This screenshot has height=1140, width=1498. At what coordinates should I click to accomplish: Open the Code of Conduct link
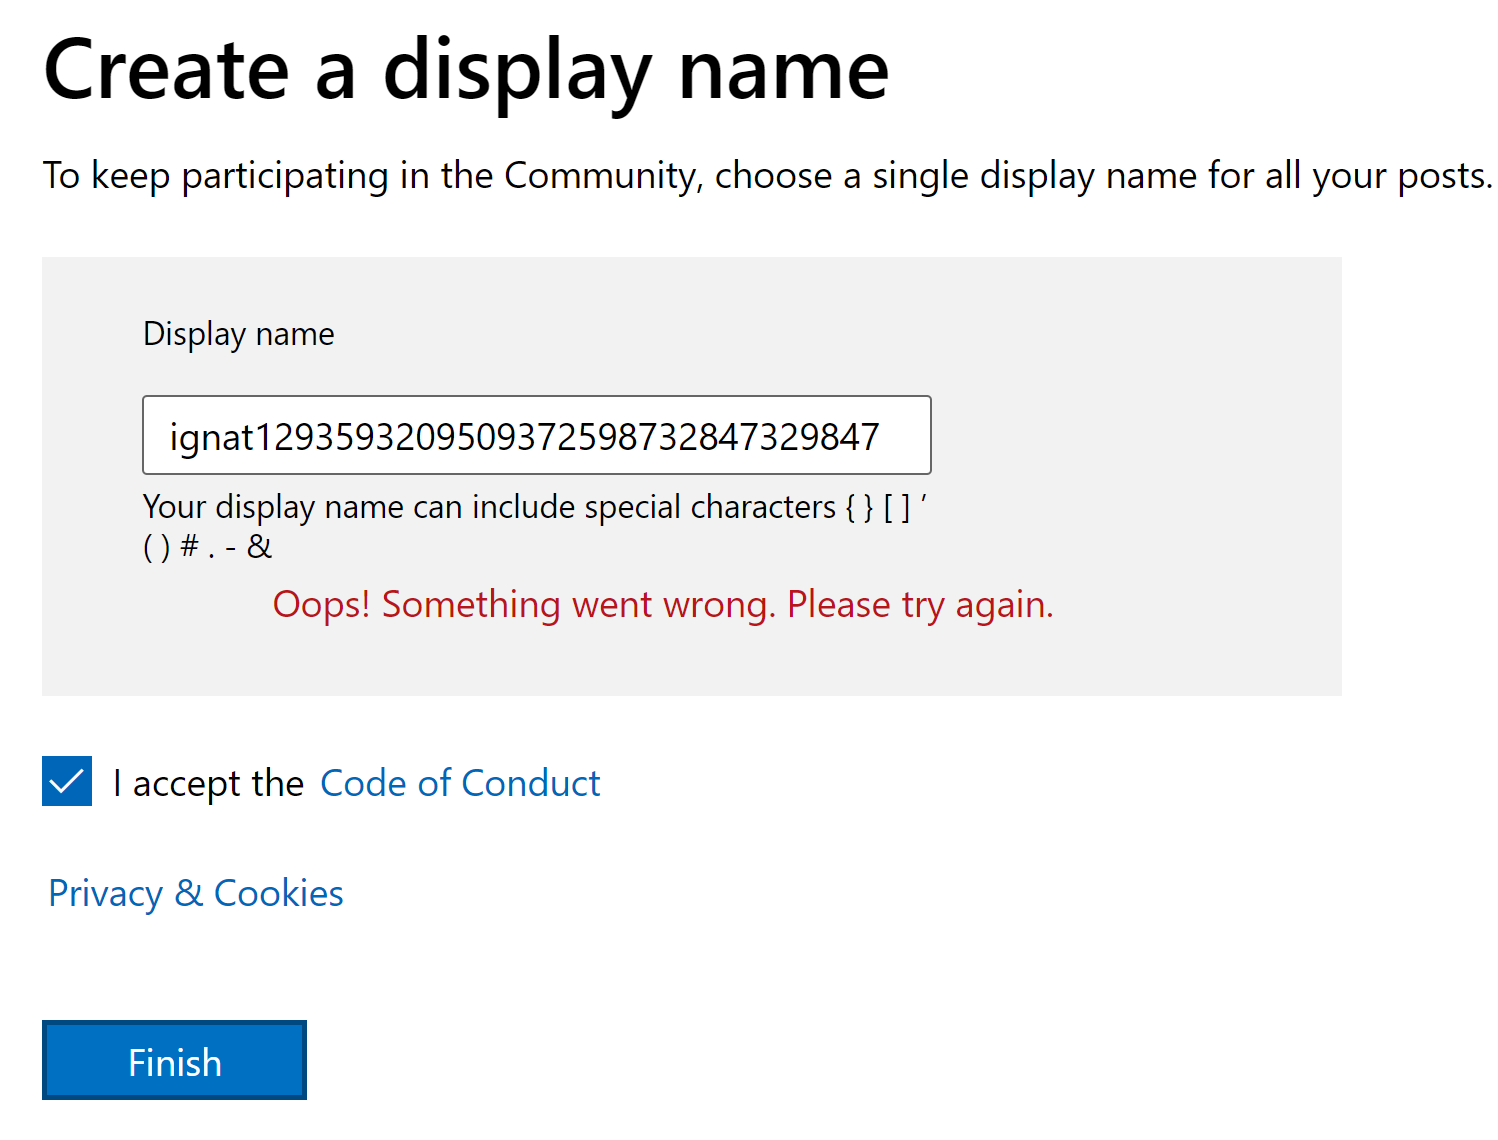coord(460,783)
